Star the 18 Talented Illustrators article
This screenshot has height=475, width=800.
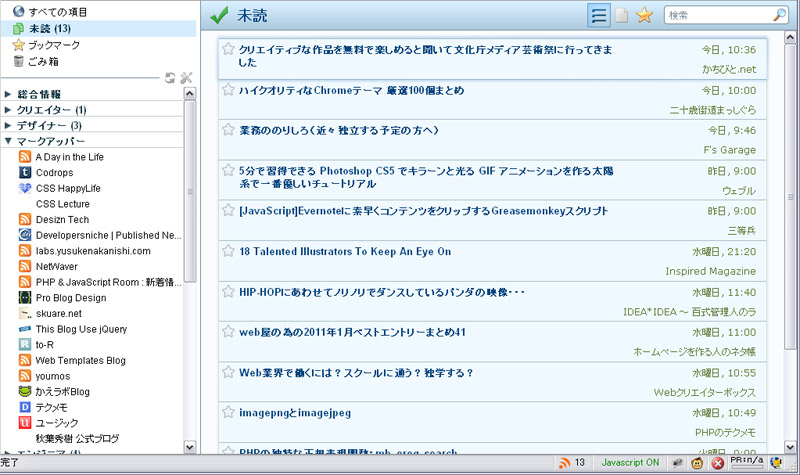(x=228, y=252)
